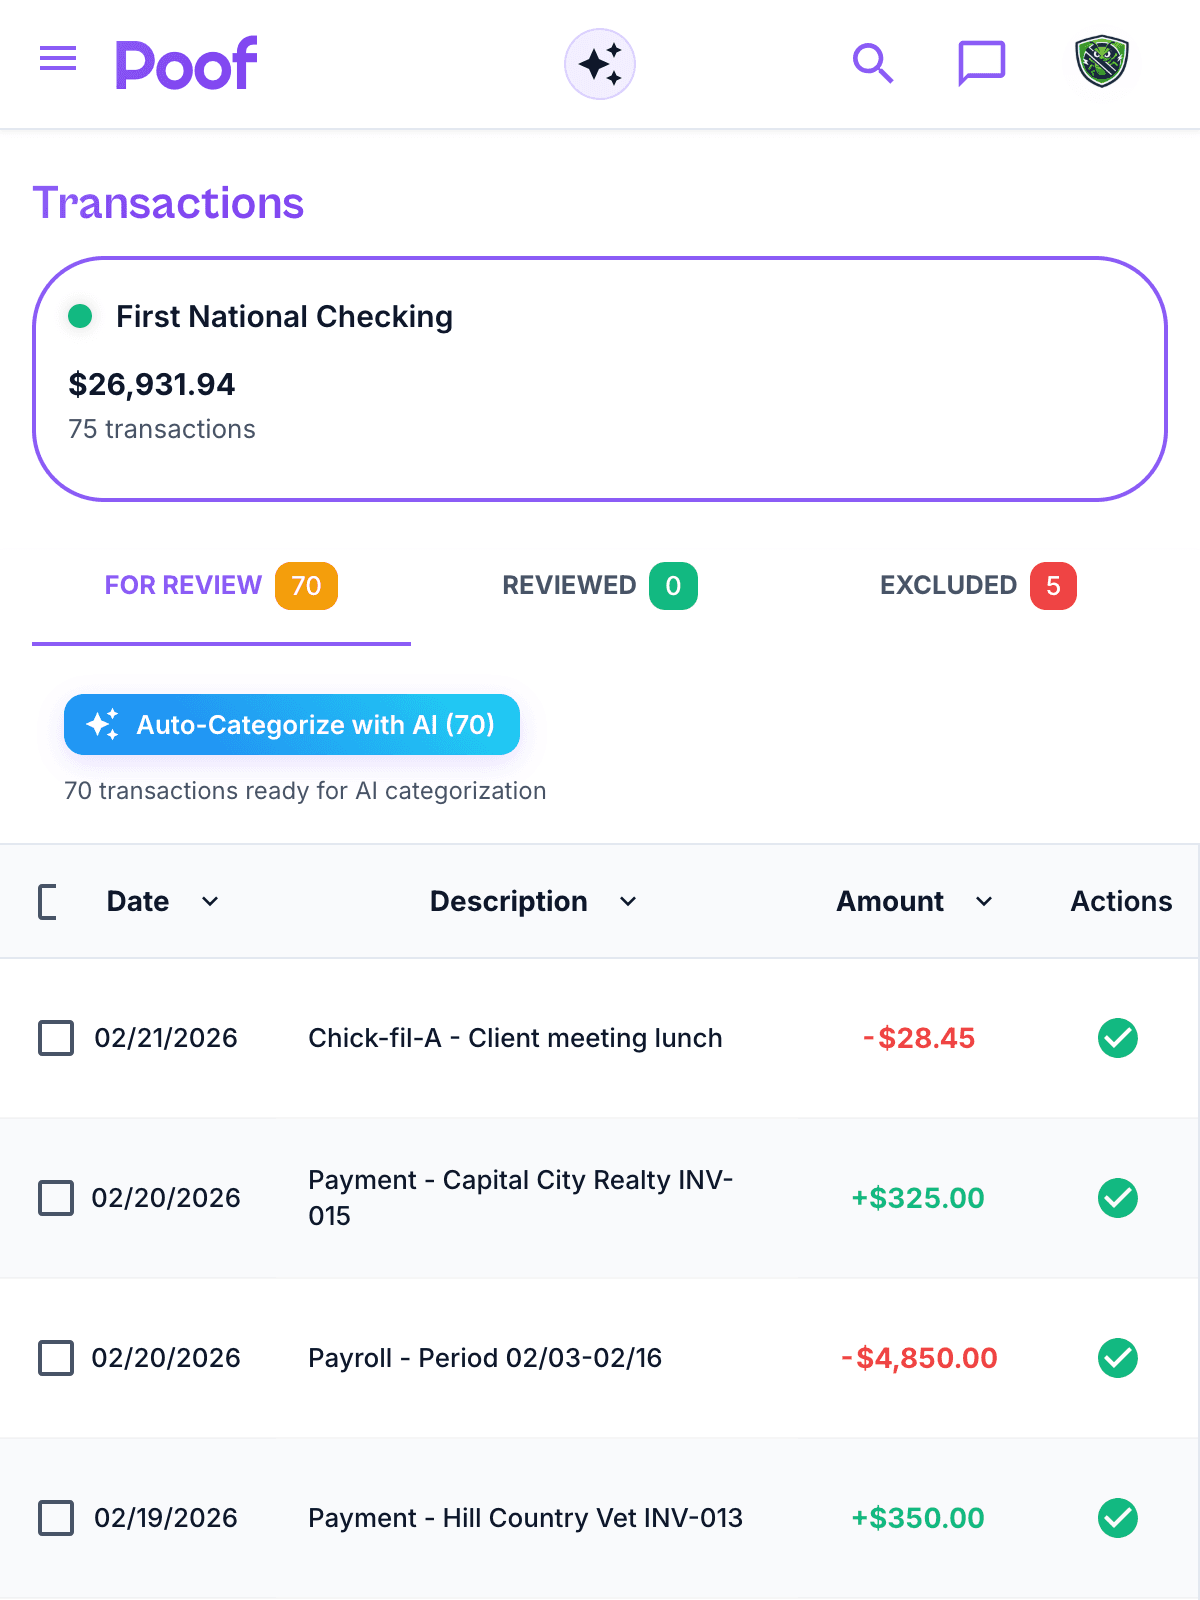
Task: Select the First National Checking account card
Action: click(x=600, y=379)
